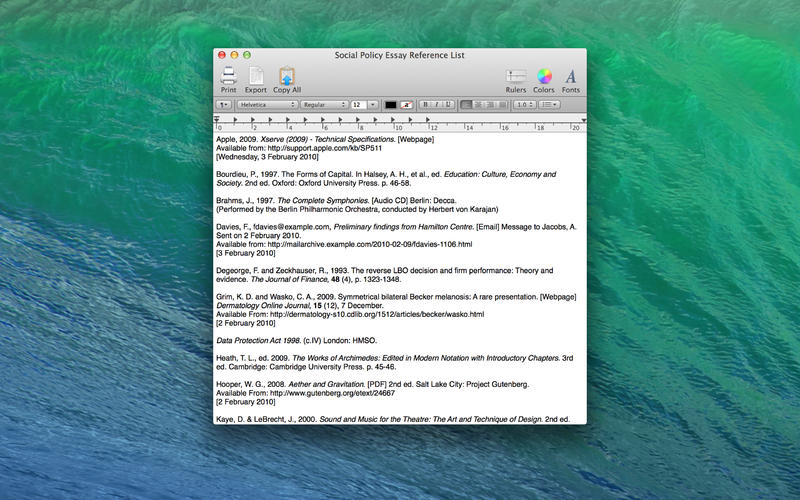Open the Regular typeface style dropdown
This screenshot has height=500, width=800.
pos(324,104)
